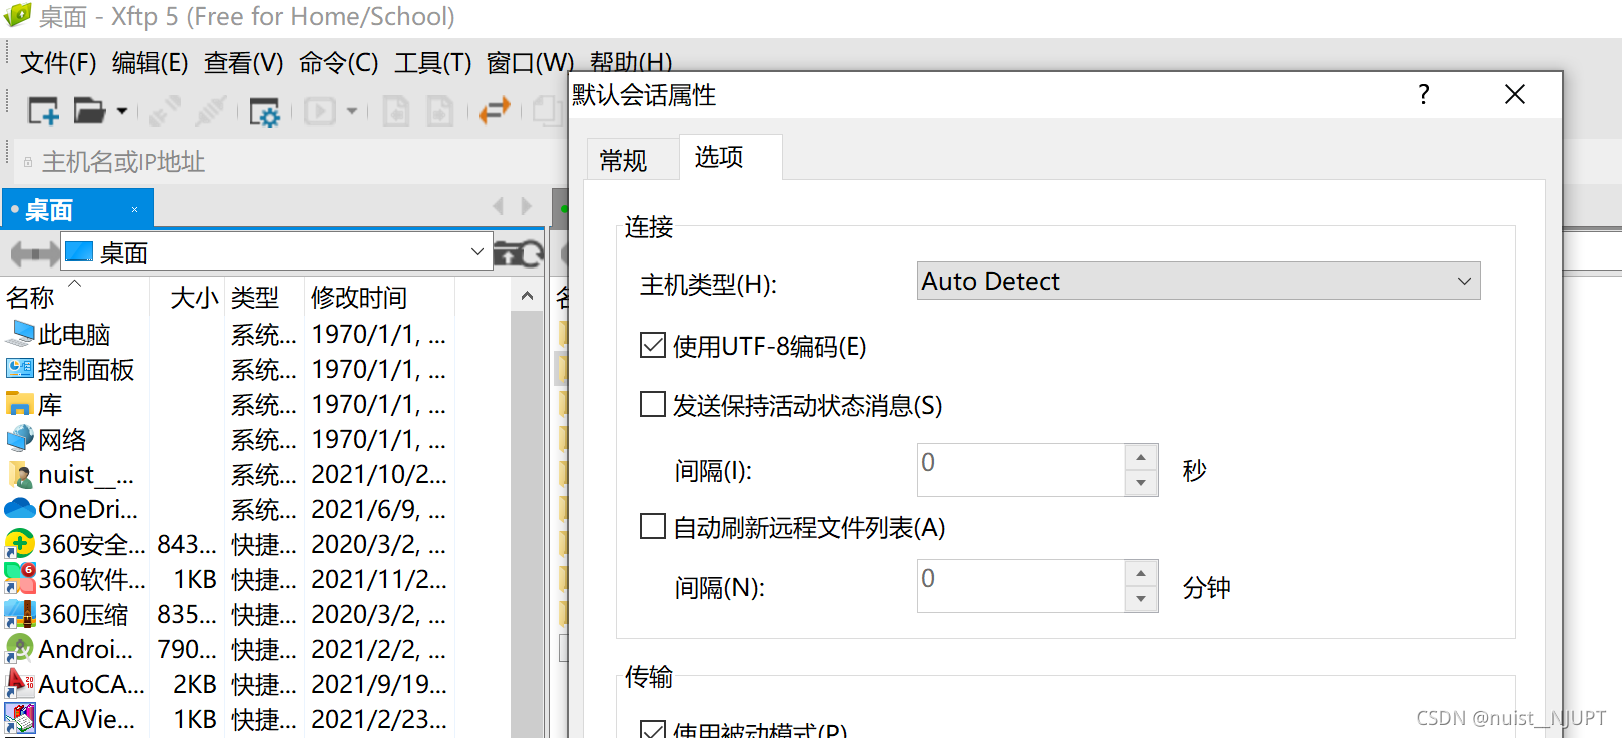Open the 主机类型 Auto Detect dropdown
The height and width of the screenshot is (738, 1622).
tap(1198, 281)
